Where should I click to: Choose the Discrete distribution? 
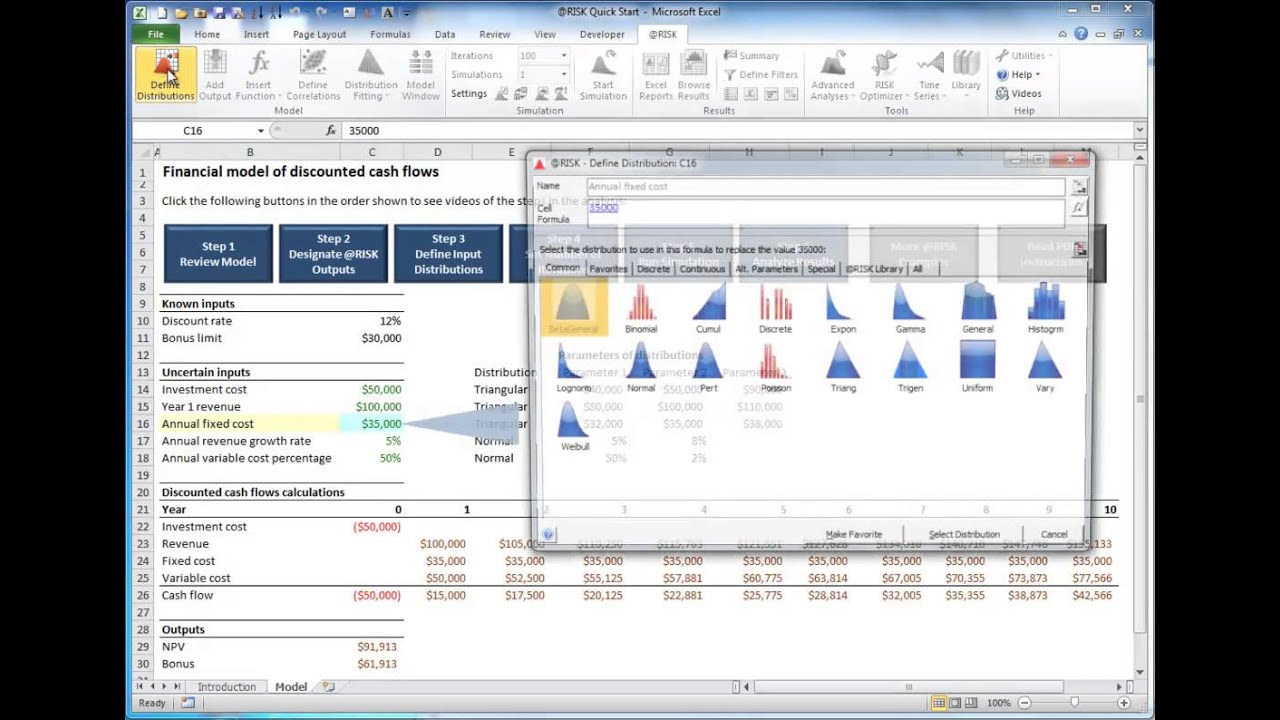(x=775, y=308)
